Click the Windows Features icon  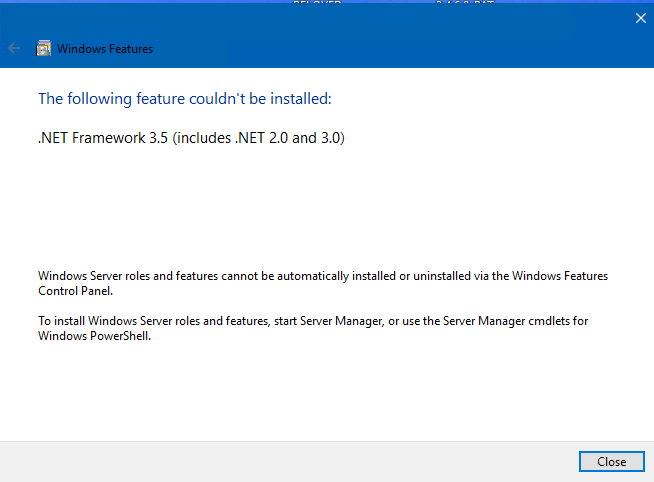pos(43,48)
